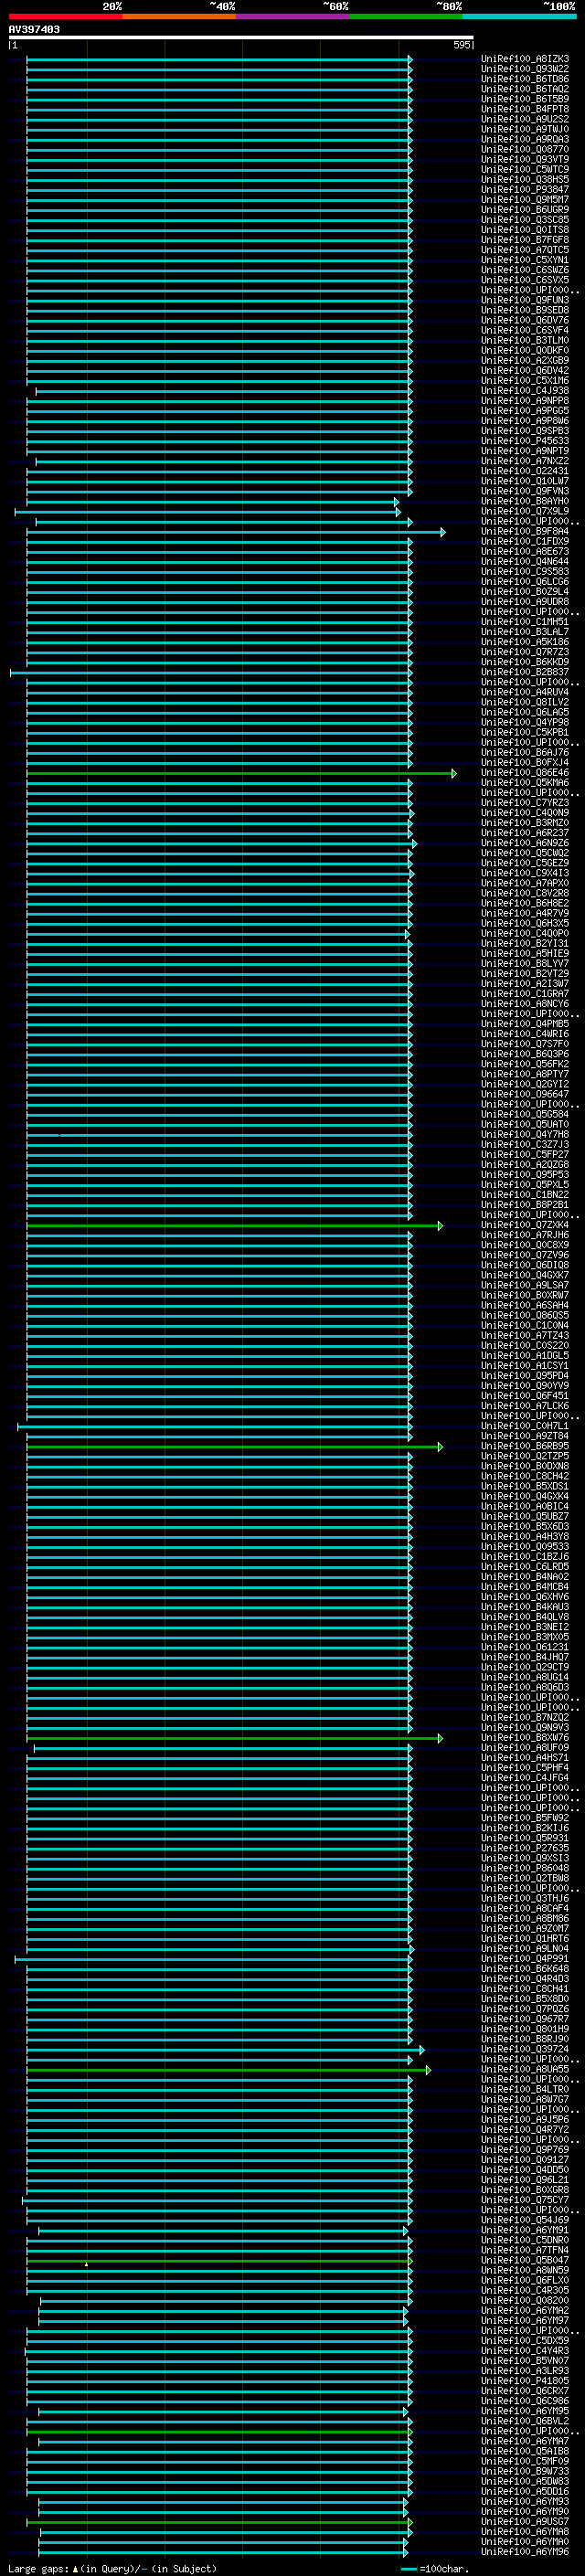
Task: Select hit label UniRef100_Q4GXK4
Action: click(x=525, y=1497)
